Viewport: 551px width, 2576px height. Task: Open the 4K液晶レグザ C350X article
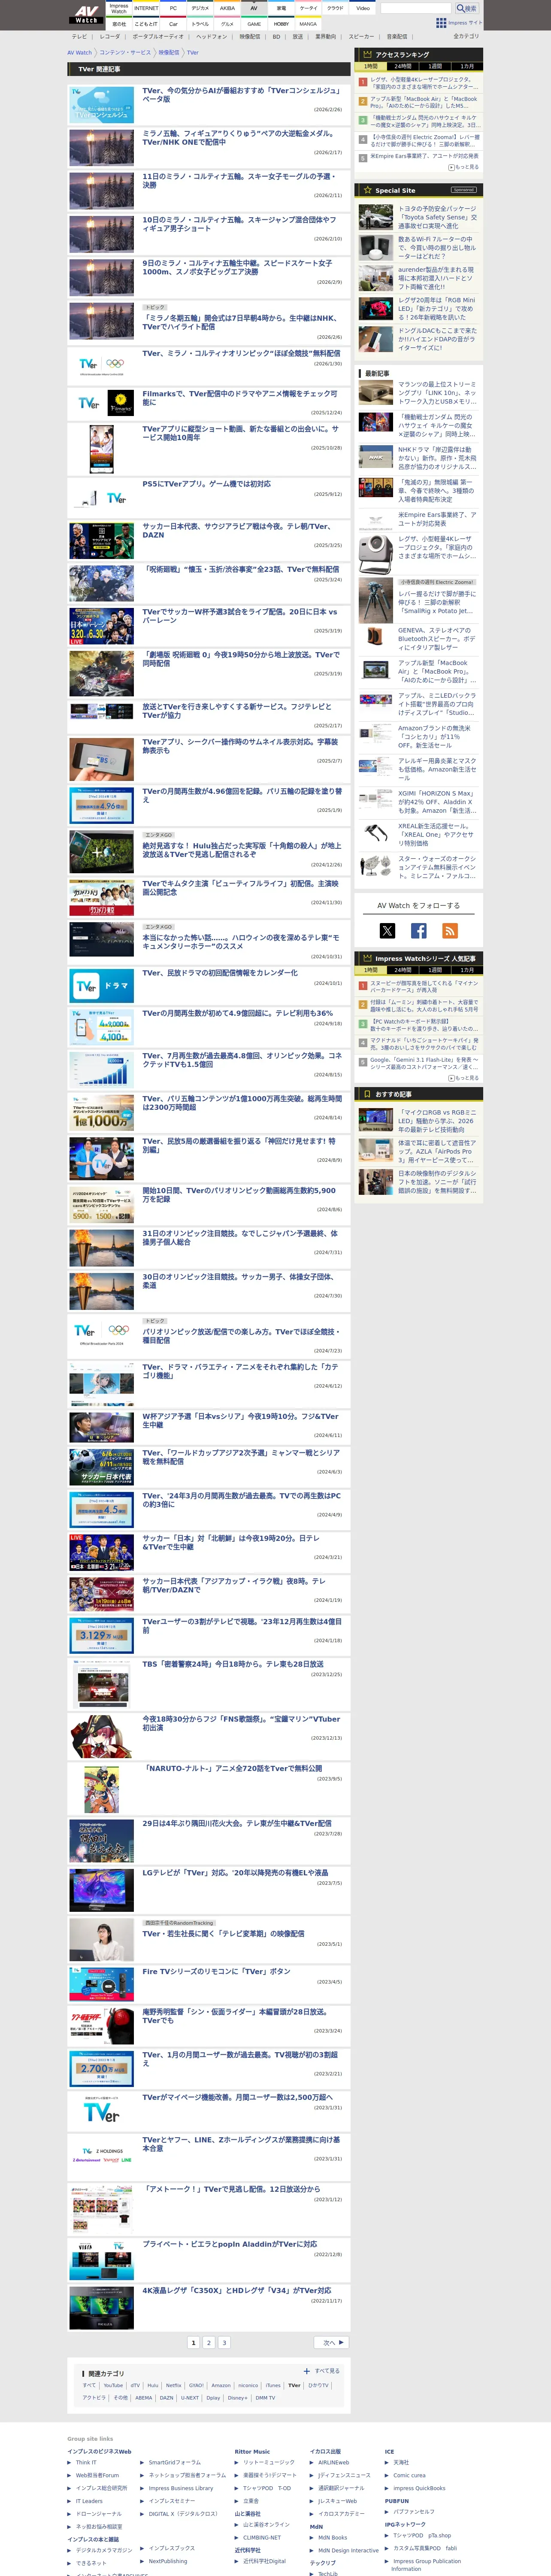click(236, 2290)
